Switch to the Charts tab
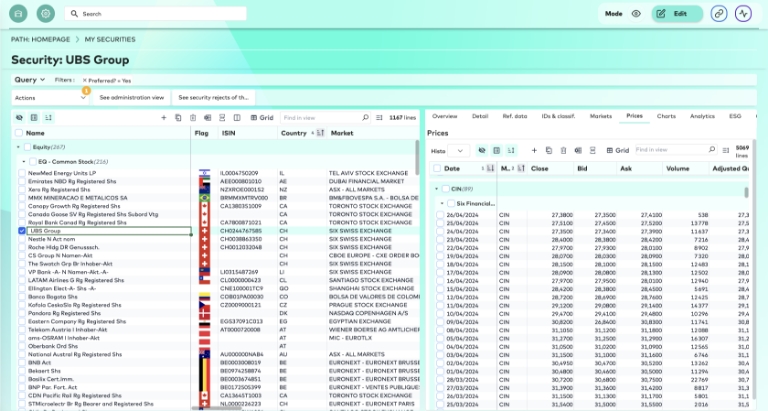This screenshot has height=411, width=768. (666, 116)
